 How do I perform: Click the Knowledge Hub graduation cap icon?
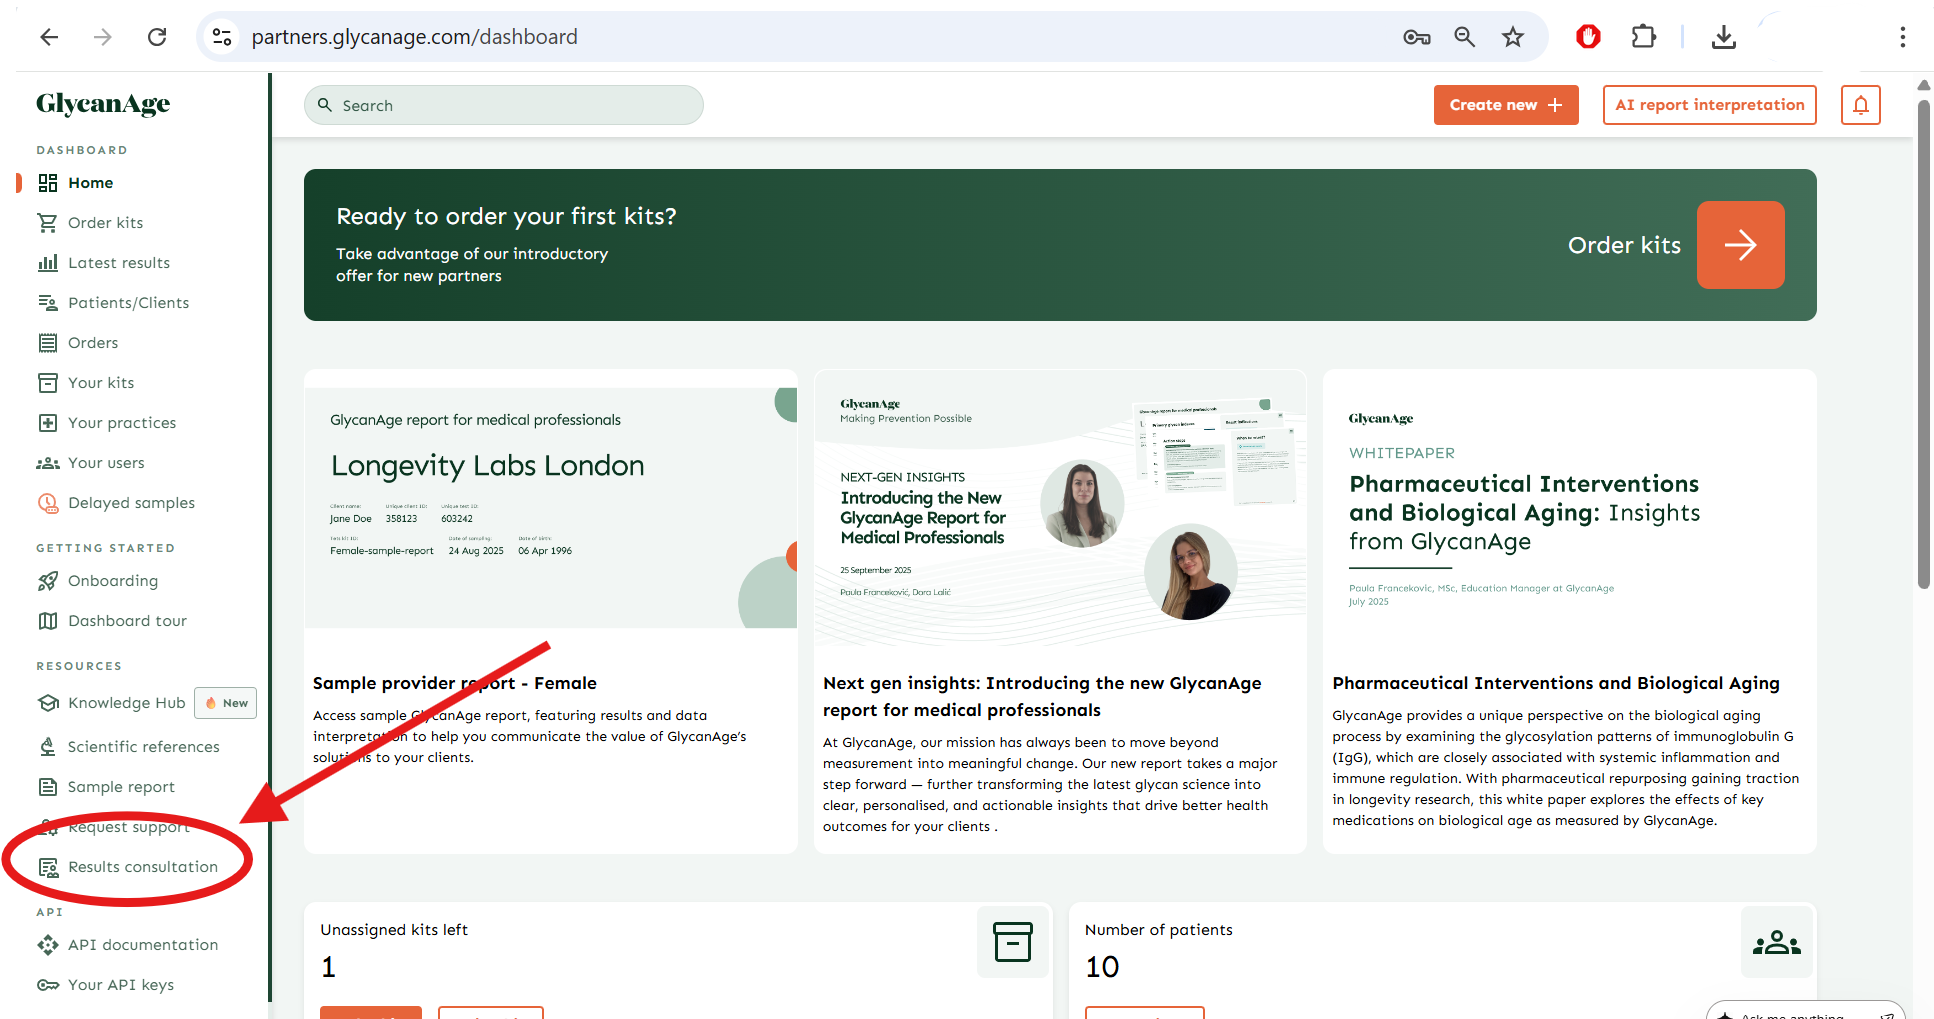pyautogui.click(x=47, y=703)
